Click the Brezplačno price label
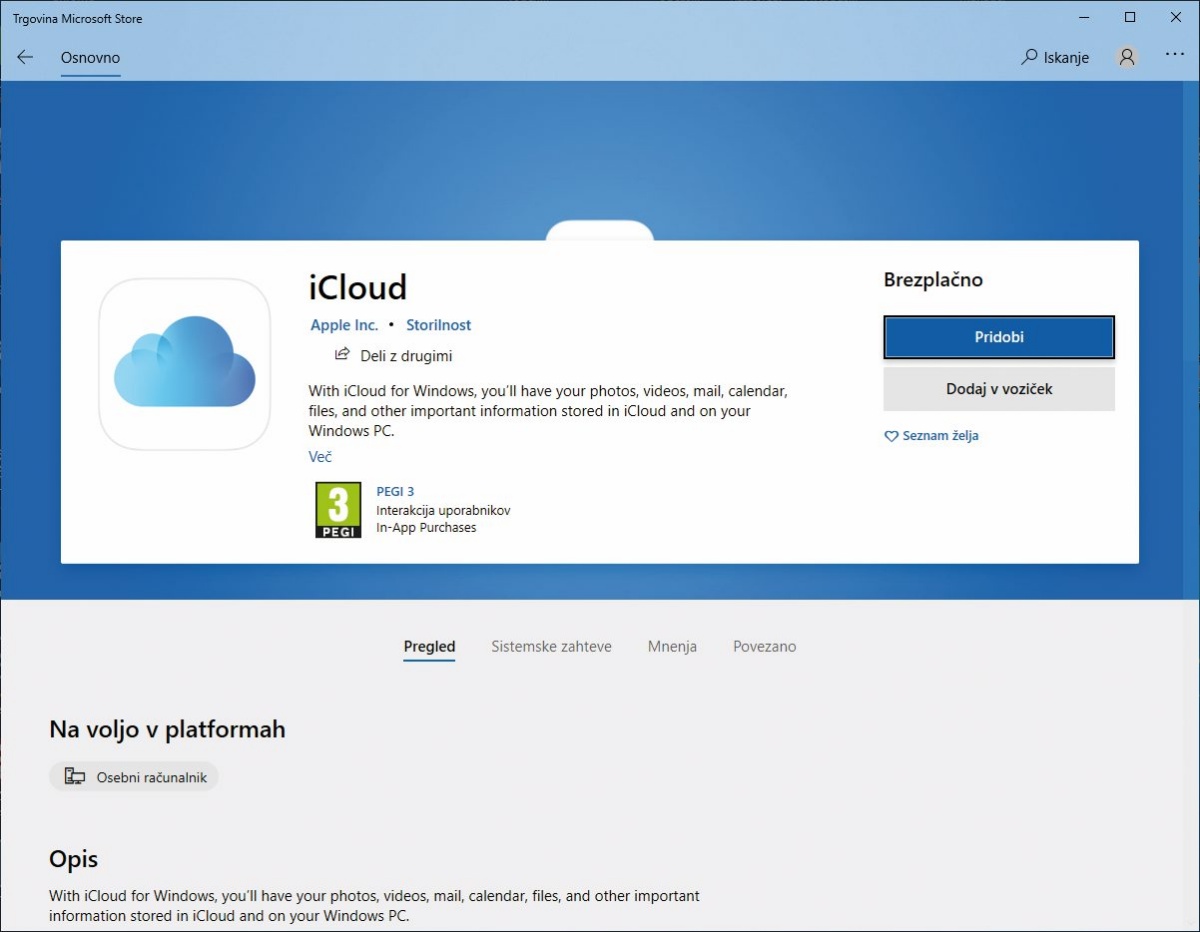This screenshot has height=932, width=1200. click(933, 280)
